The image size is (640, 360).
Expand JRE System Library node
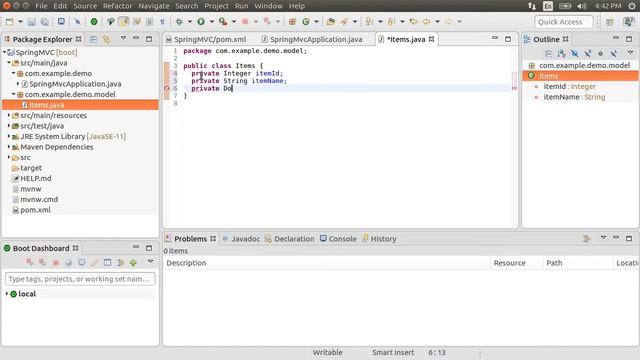click(x=9, y=136)
